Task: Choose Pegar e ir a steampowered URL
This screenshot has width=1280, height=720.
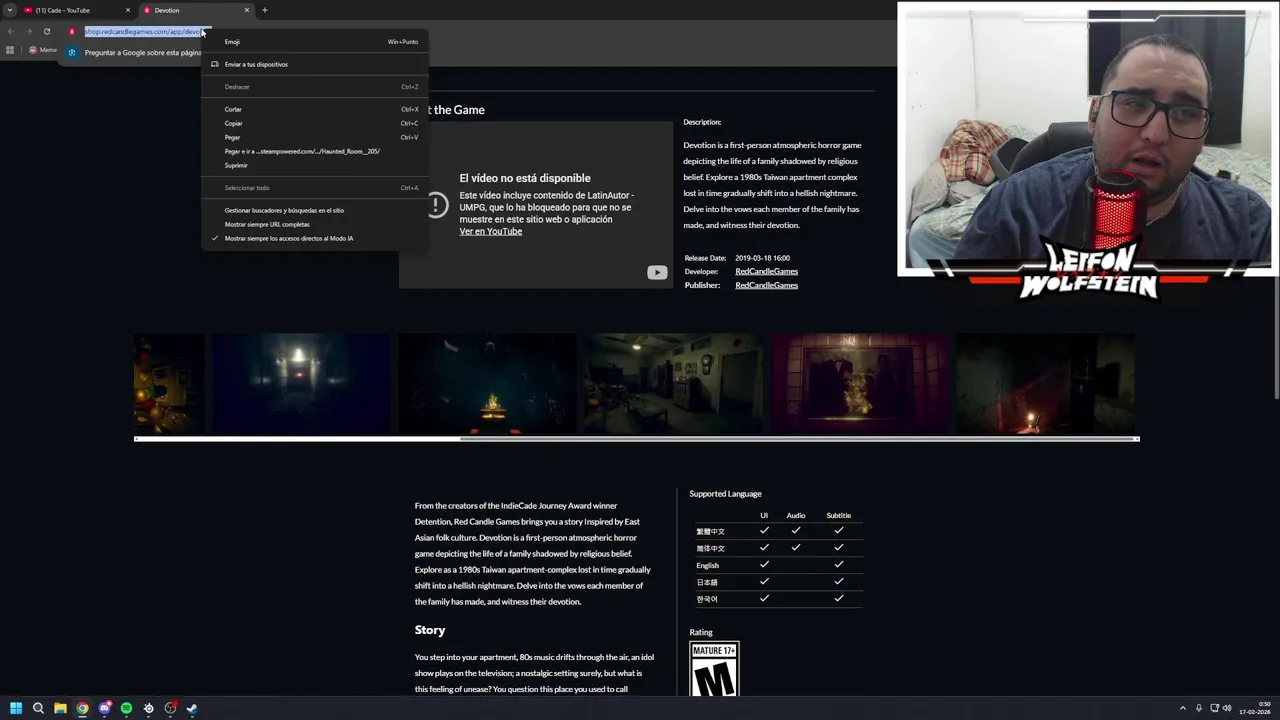Action: 314,151
